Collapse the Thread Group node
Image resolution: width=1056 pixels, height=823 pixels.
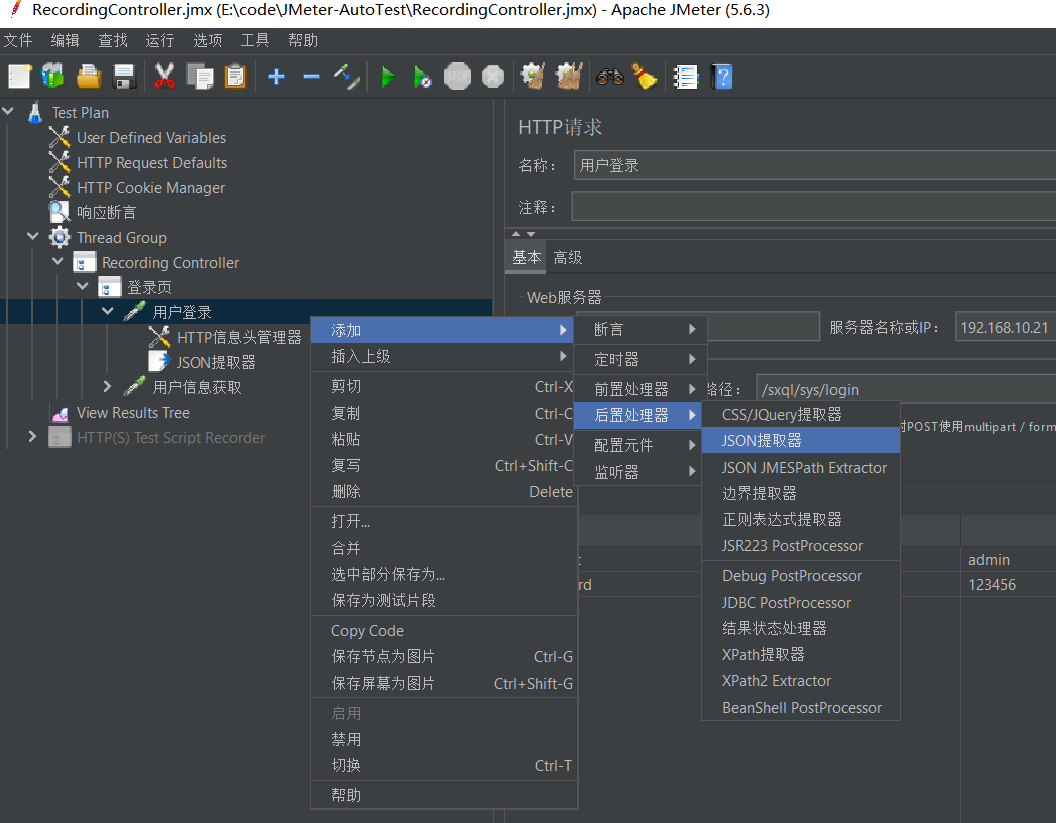click(32, 236)
